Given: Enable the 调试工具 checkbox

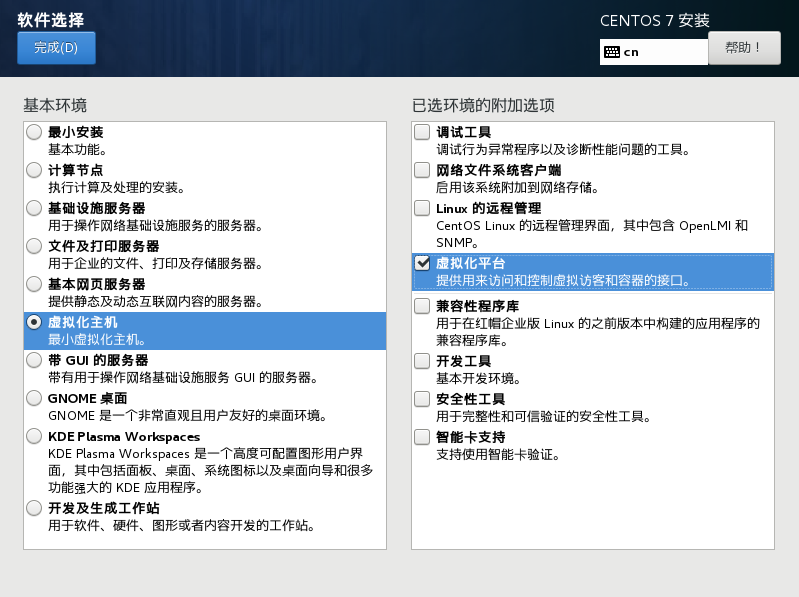Looking at the screenshot, I should (x=422, y=132).
